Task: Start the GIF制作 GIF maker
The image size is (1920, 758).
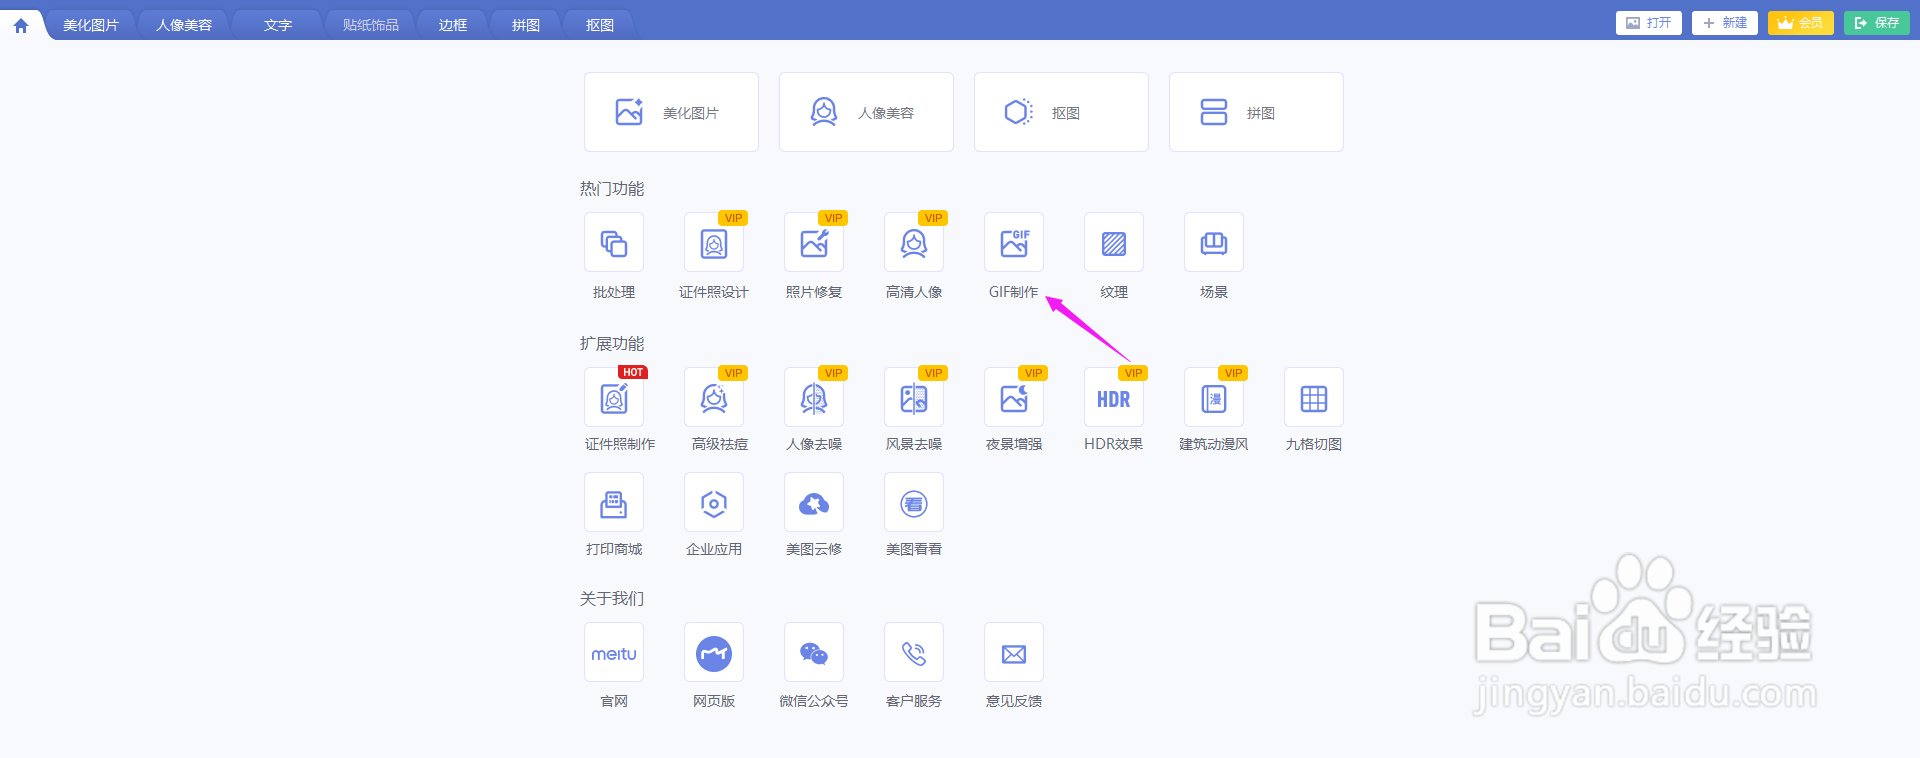Action: pyautogui.click(x=1014, y=242)
